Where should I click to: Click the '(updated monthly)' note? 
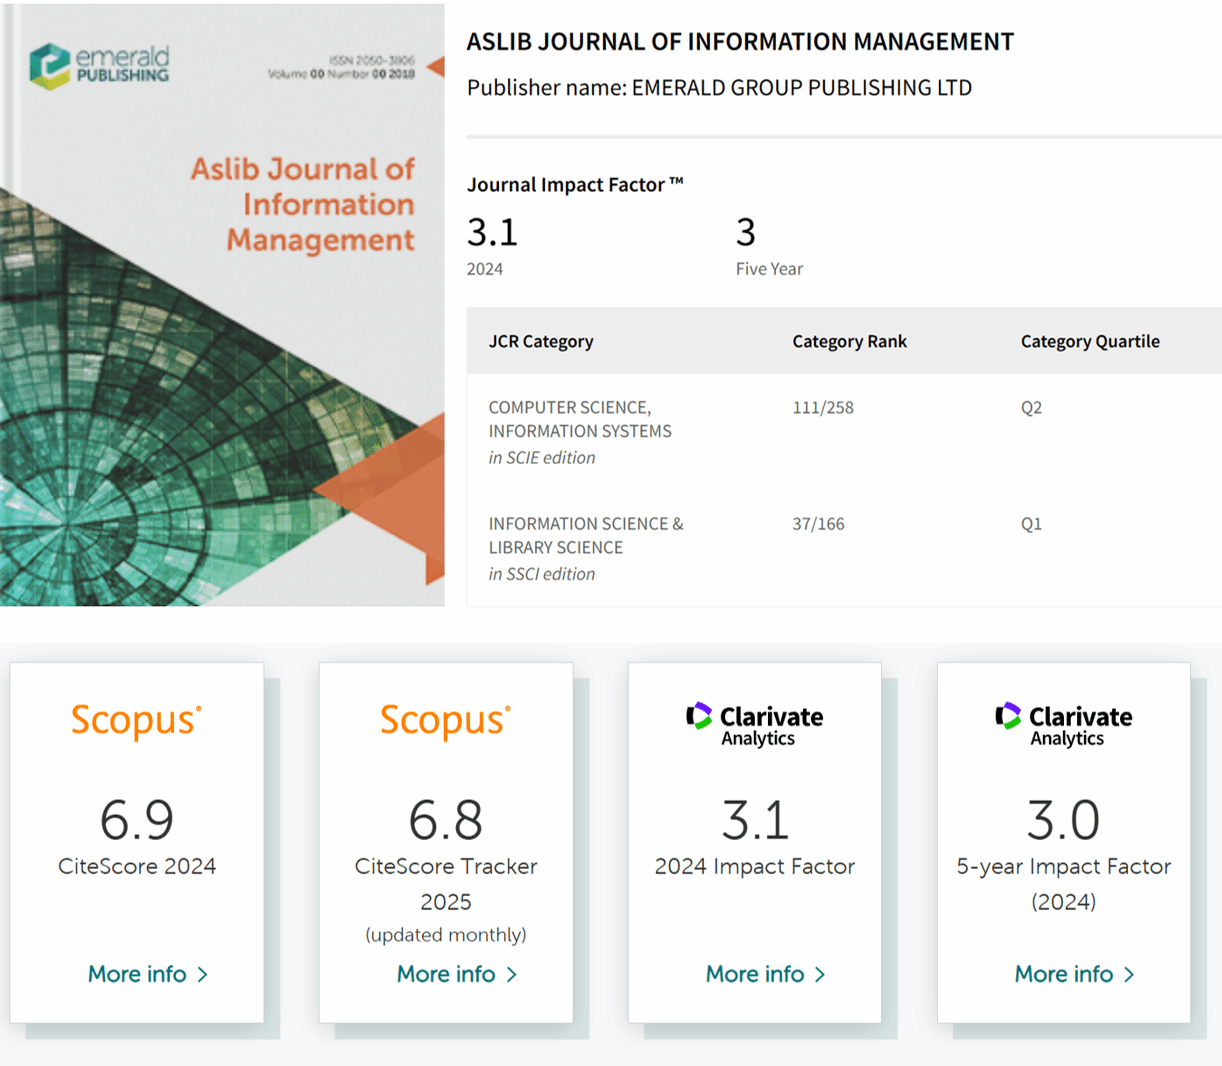446,935
